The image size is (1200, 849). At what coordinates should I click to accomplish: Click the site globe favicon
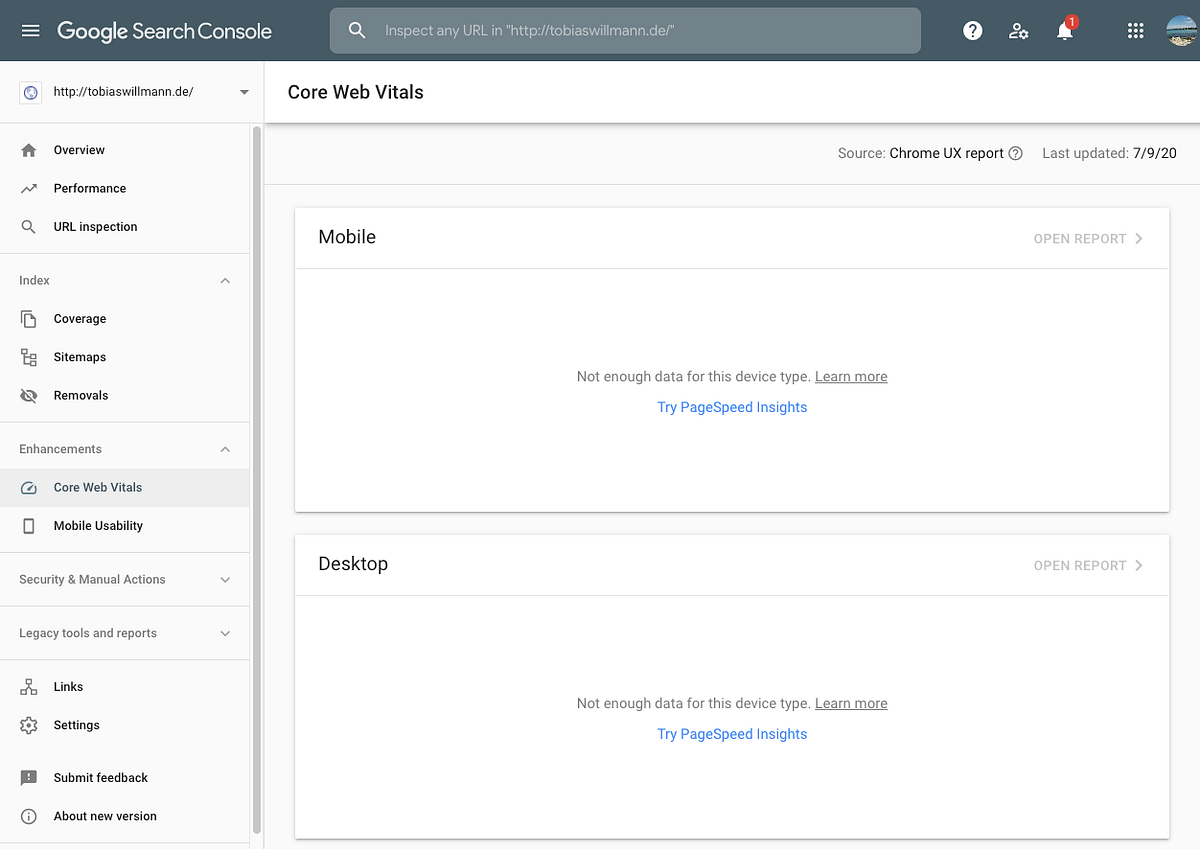click(30, 92)
